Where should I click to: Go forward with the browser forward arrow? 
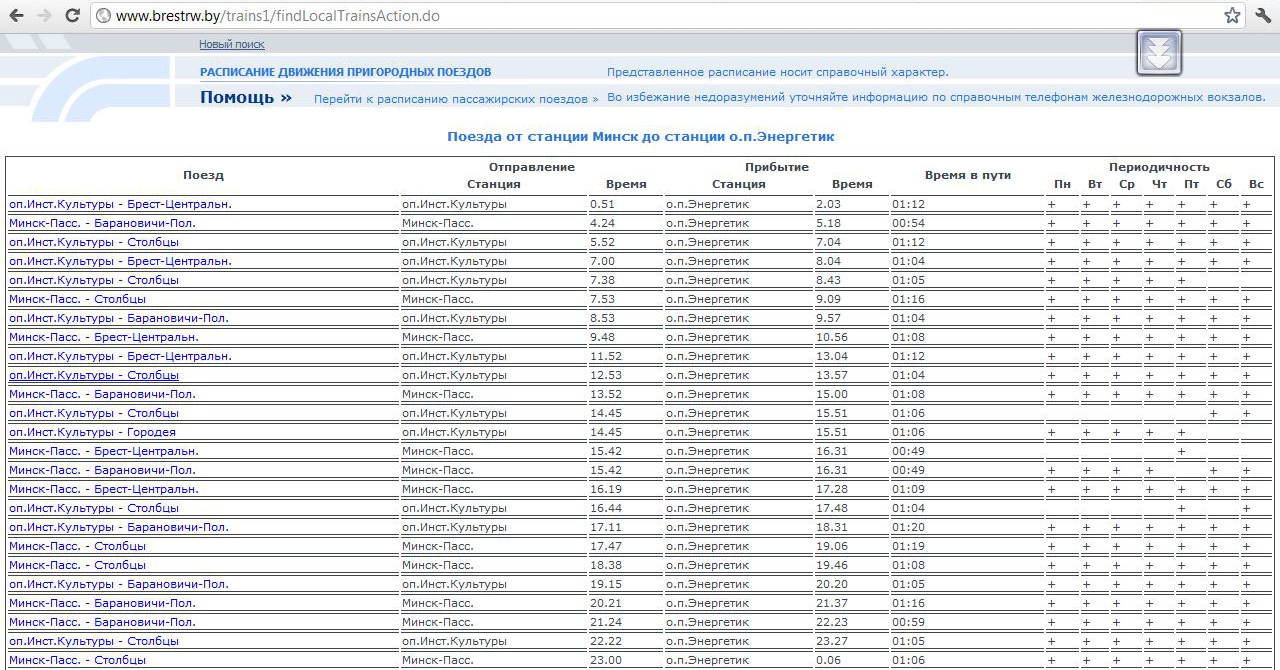pyautogui.click(x=44, y=16)
